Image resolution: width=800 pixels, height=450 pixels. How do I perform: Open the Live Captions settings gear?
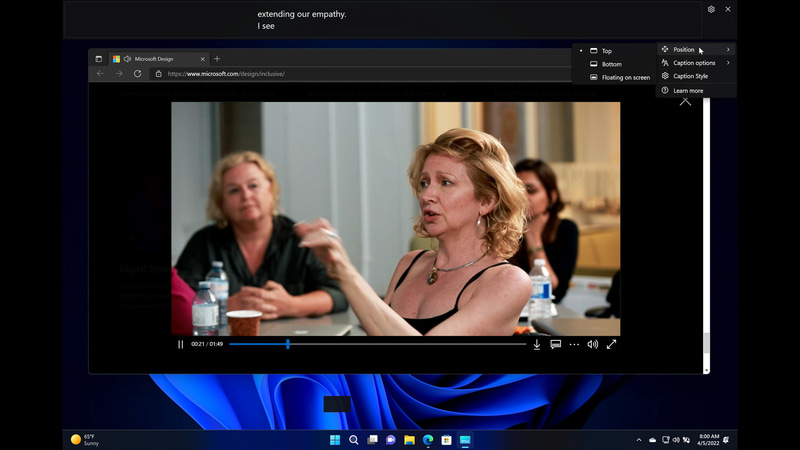tap(711, 9)
